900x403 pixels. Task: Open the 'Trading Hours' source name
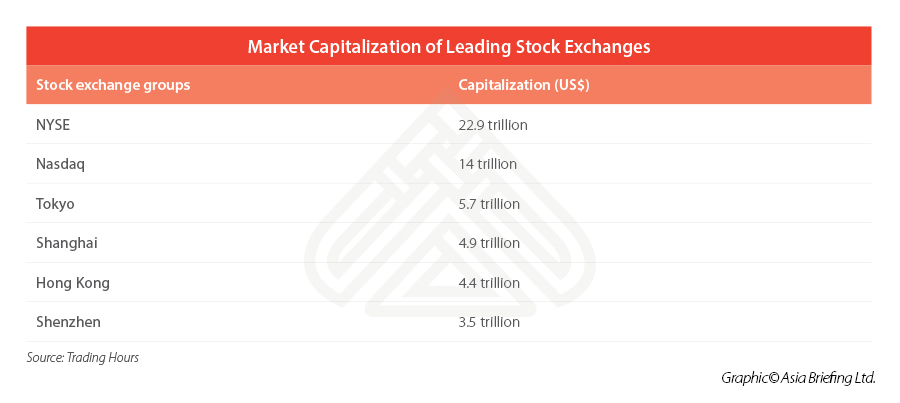click(104, 357)
